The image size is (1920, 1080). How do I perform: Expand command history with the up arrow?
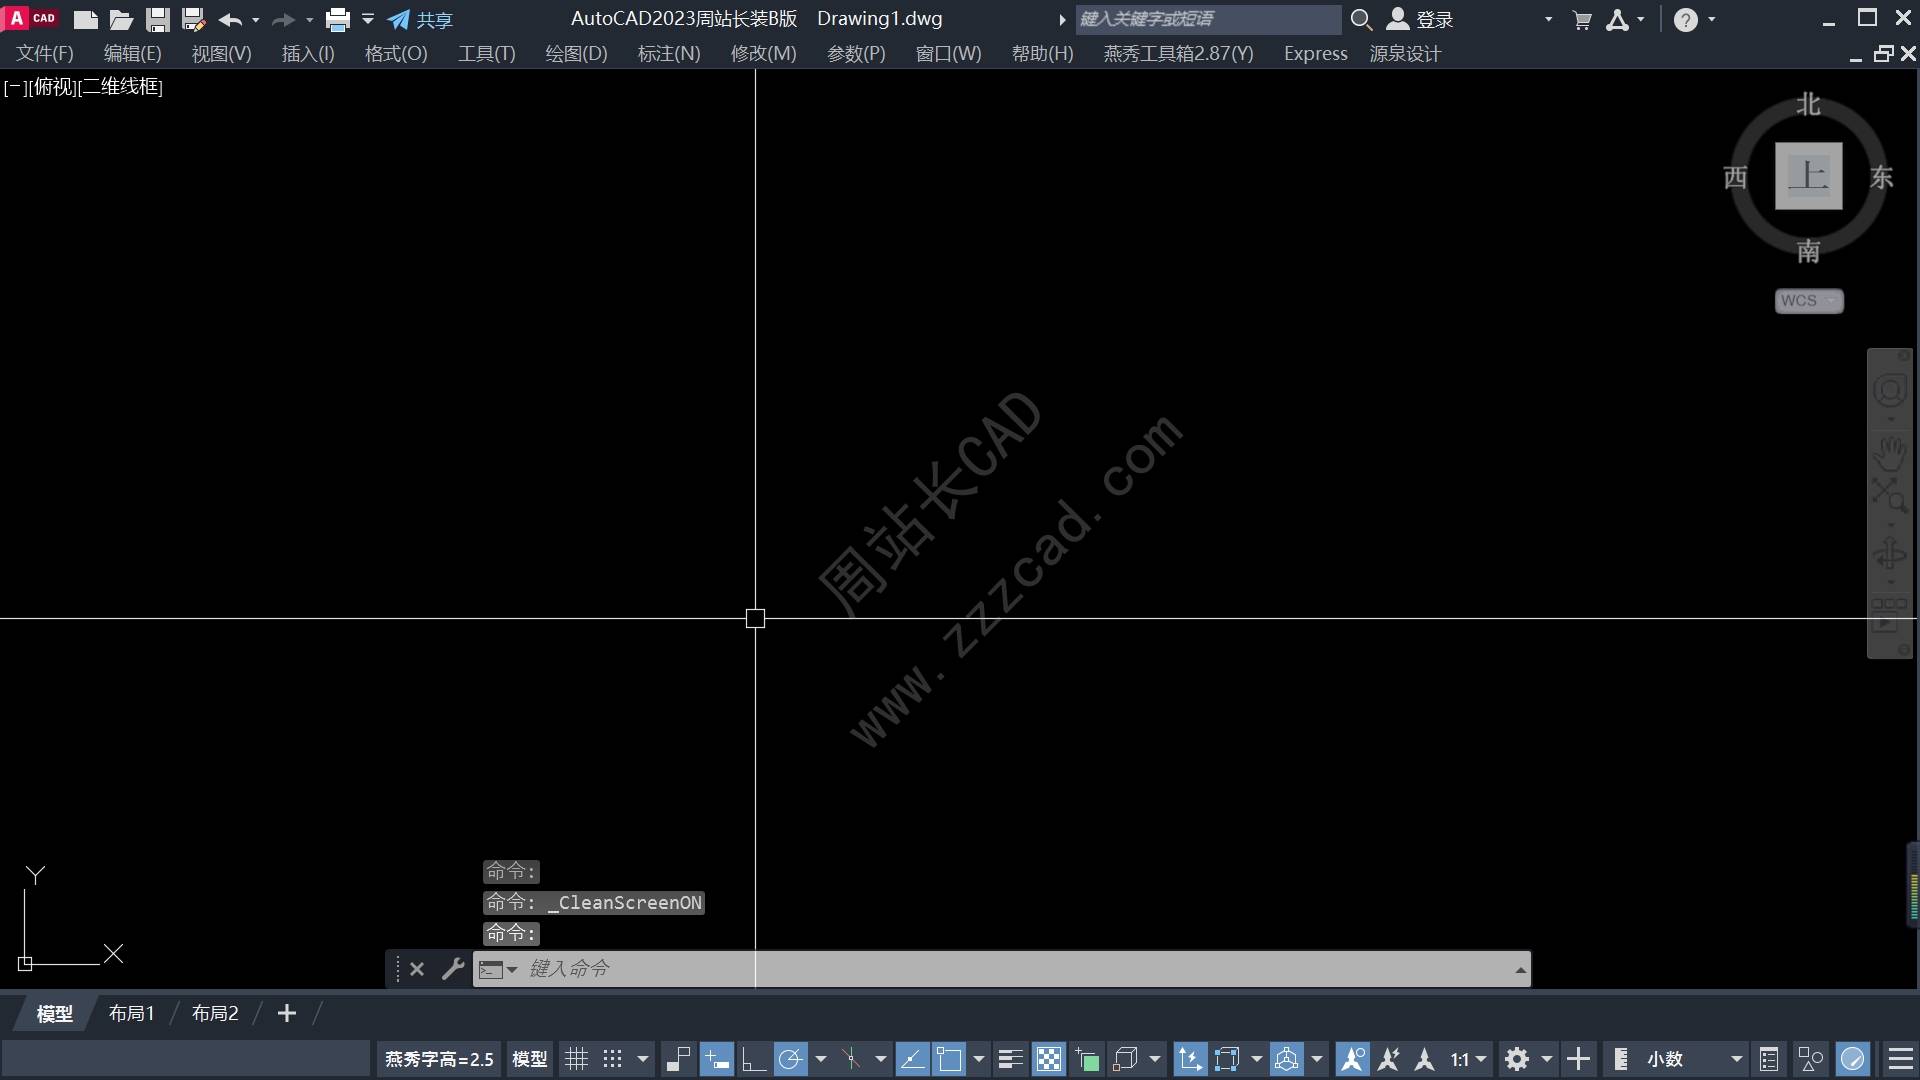[1520, 969]
